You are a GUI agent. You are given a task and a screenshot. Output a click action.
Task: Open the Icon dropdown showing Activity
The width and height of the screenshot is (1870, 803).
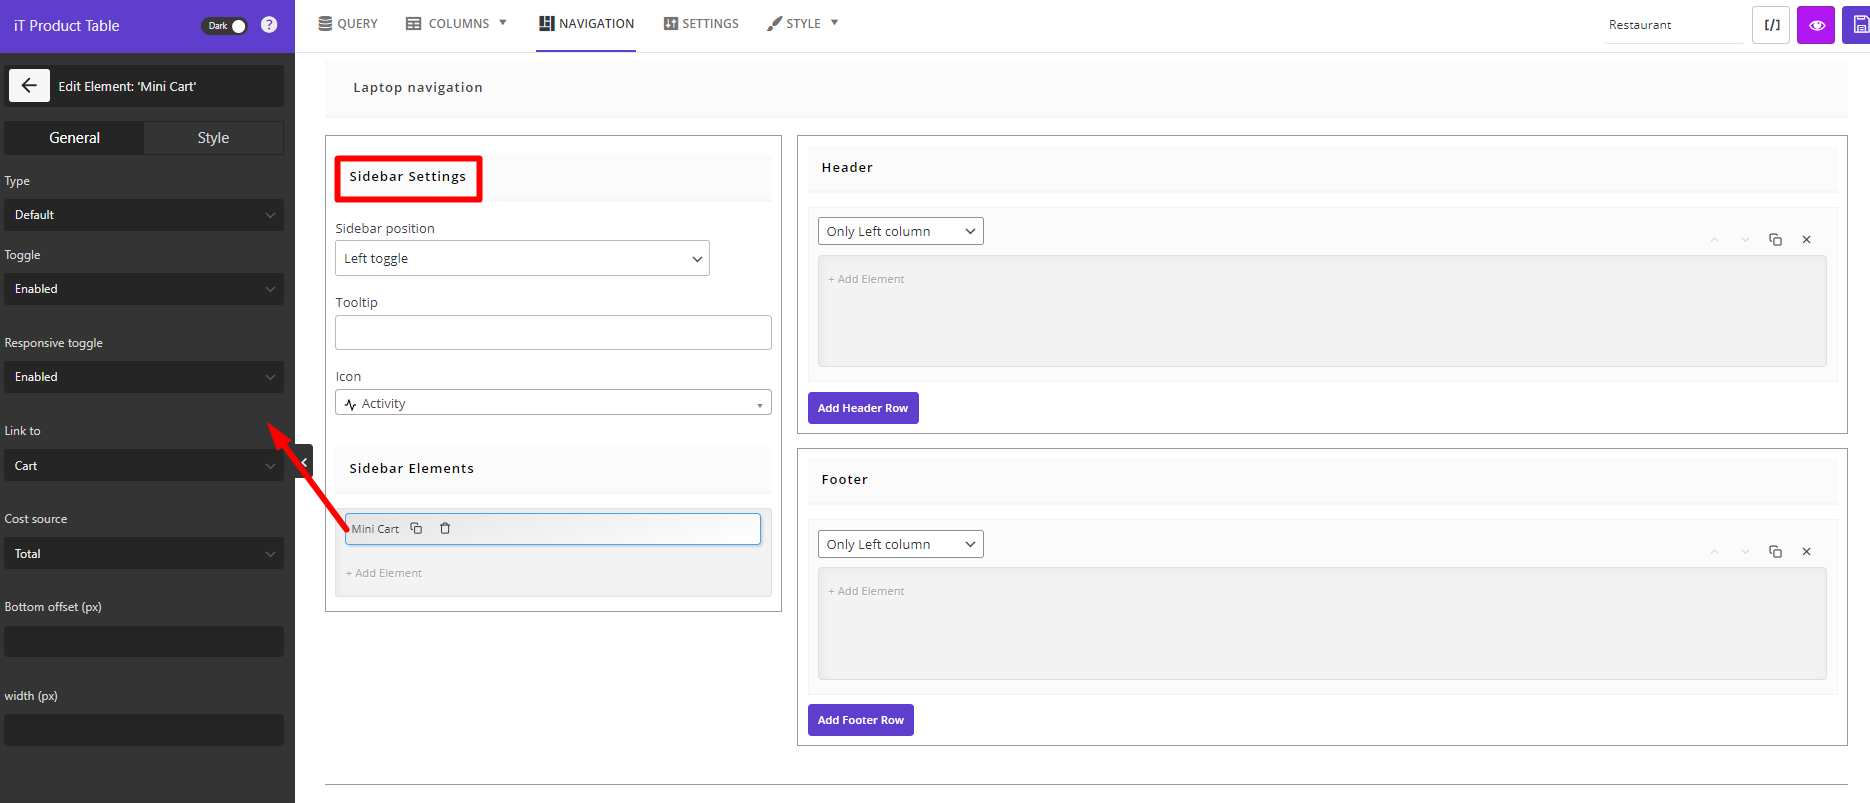pos(553,403)
